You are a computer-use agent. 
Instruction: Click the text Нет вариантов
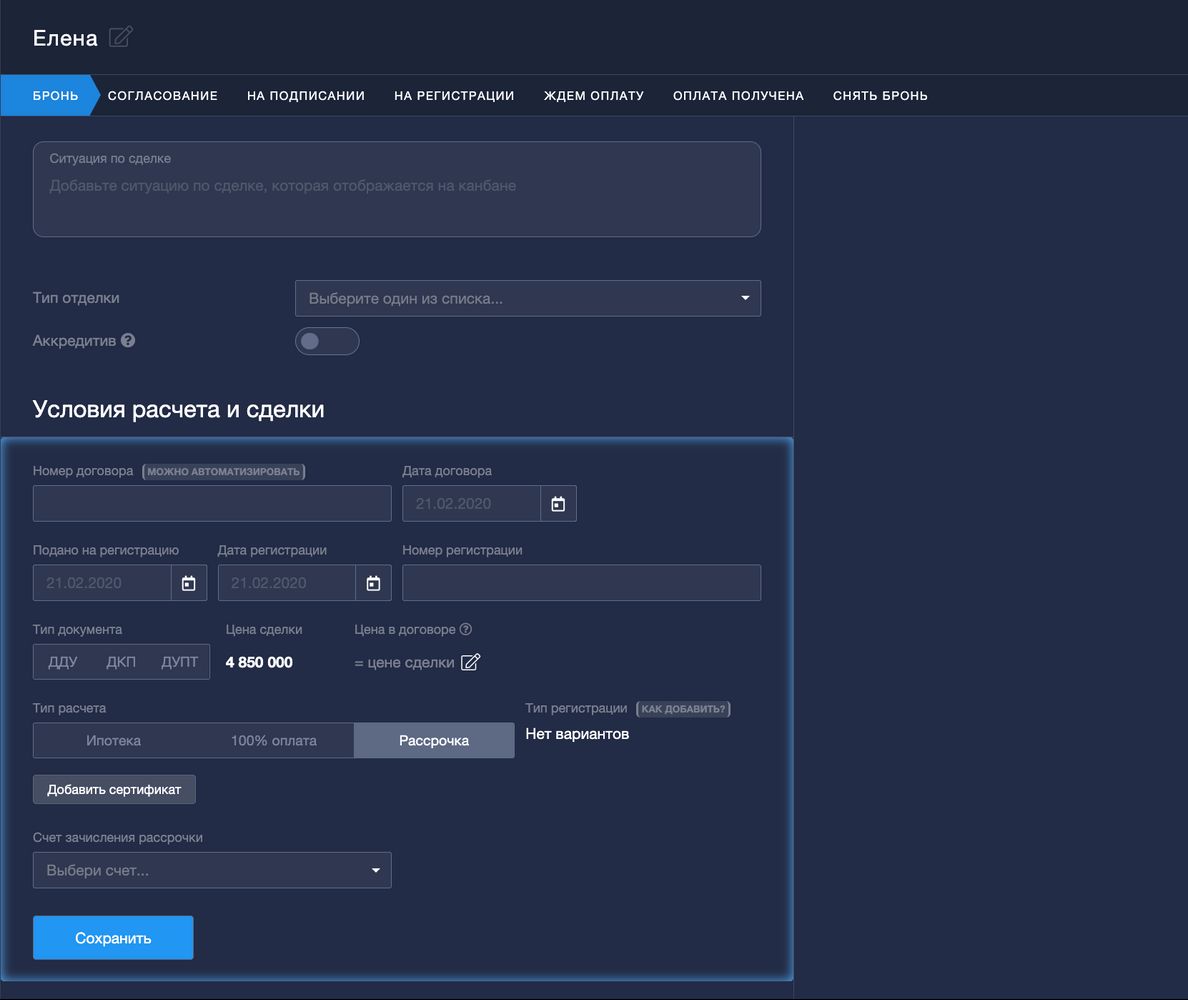click(577, 734)
